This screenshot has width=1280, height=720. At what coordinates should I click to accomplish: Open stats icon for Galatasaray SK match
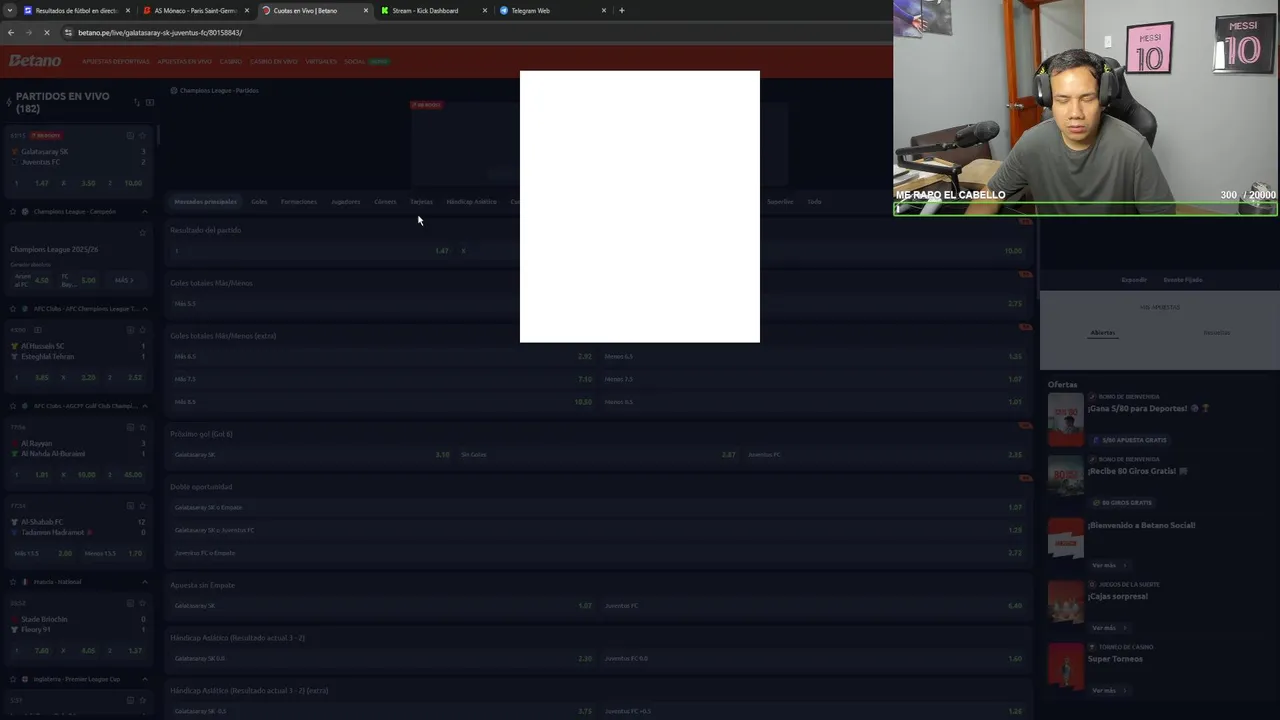[130, 135]
